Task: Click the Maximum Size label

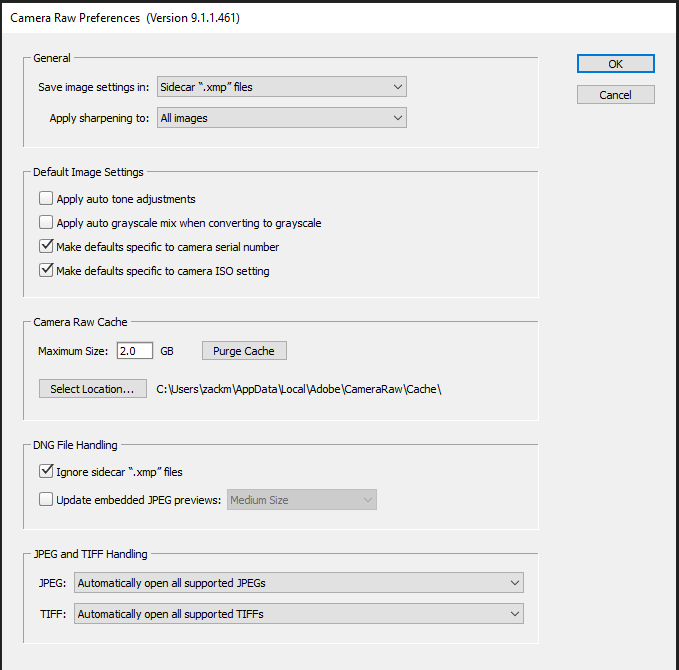Action: [73, 351]
